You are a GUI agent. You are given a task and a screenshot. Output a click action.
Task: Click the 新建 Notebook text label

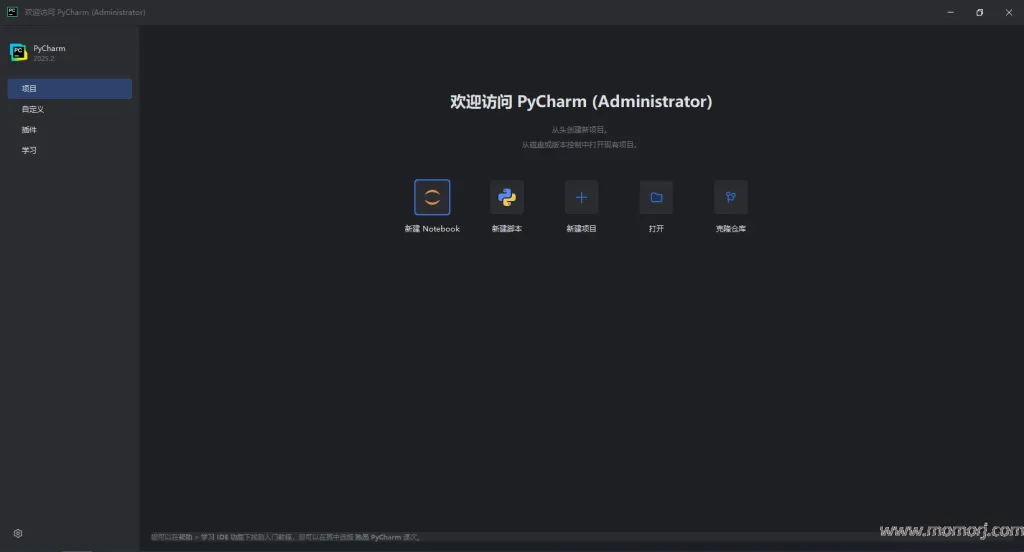click(432, 229)
